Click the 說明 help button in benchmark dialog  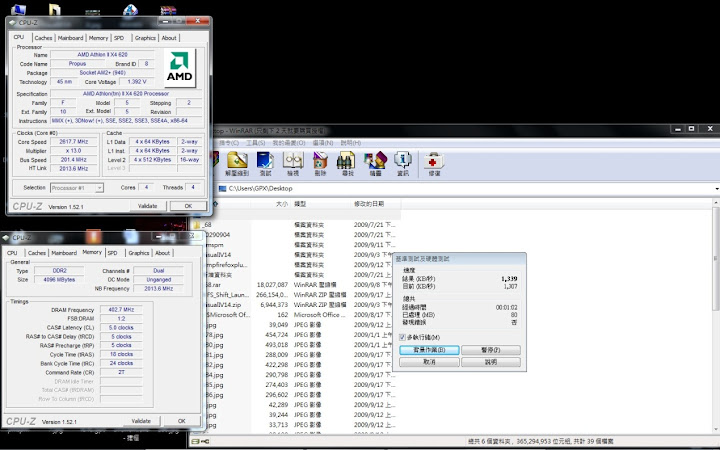[491, 362]
